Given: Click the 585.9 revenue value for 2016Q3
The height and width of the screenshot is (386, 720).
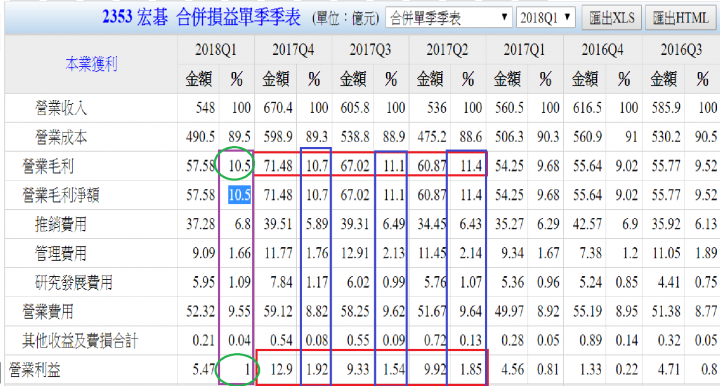Looking at the screenshot, I should (666, 108).
